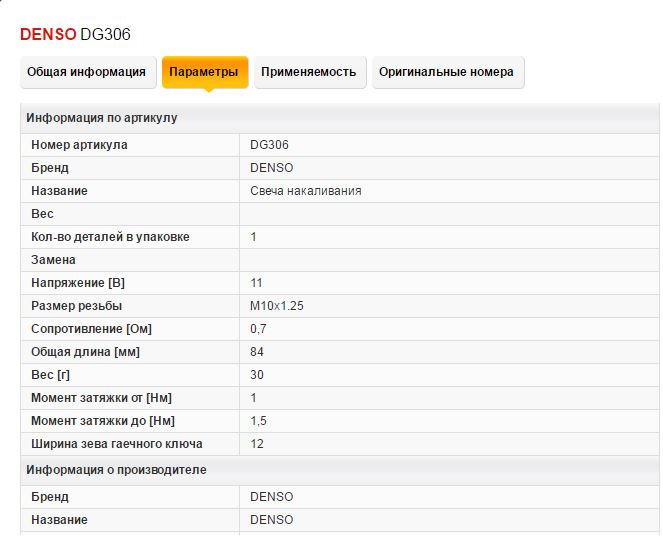This screenshot has width=663, height=536.
Task: Click the Момент затяжки до [Нм] label
Action: [103, 421]
